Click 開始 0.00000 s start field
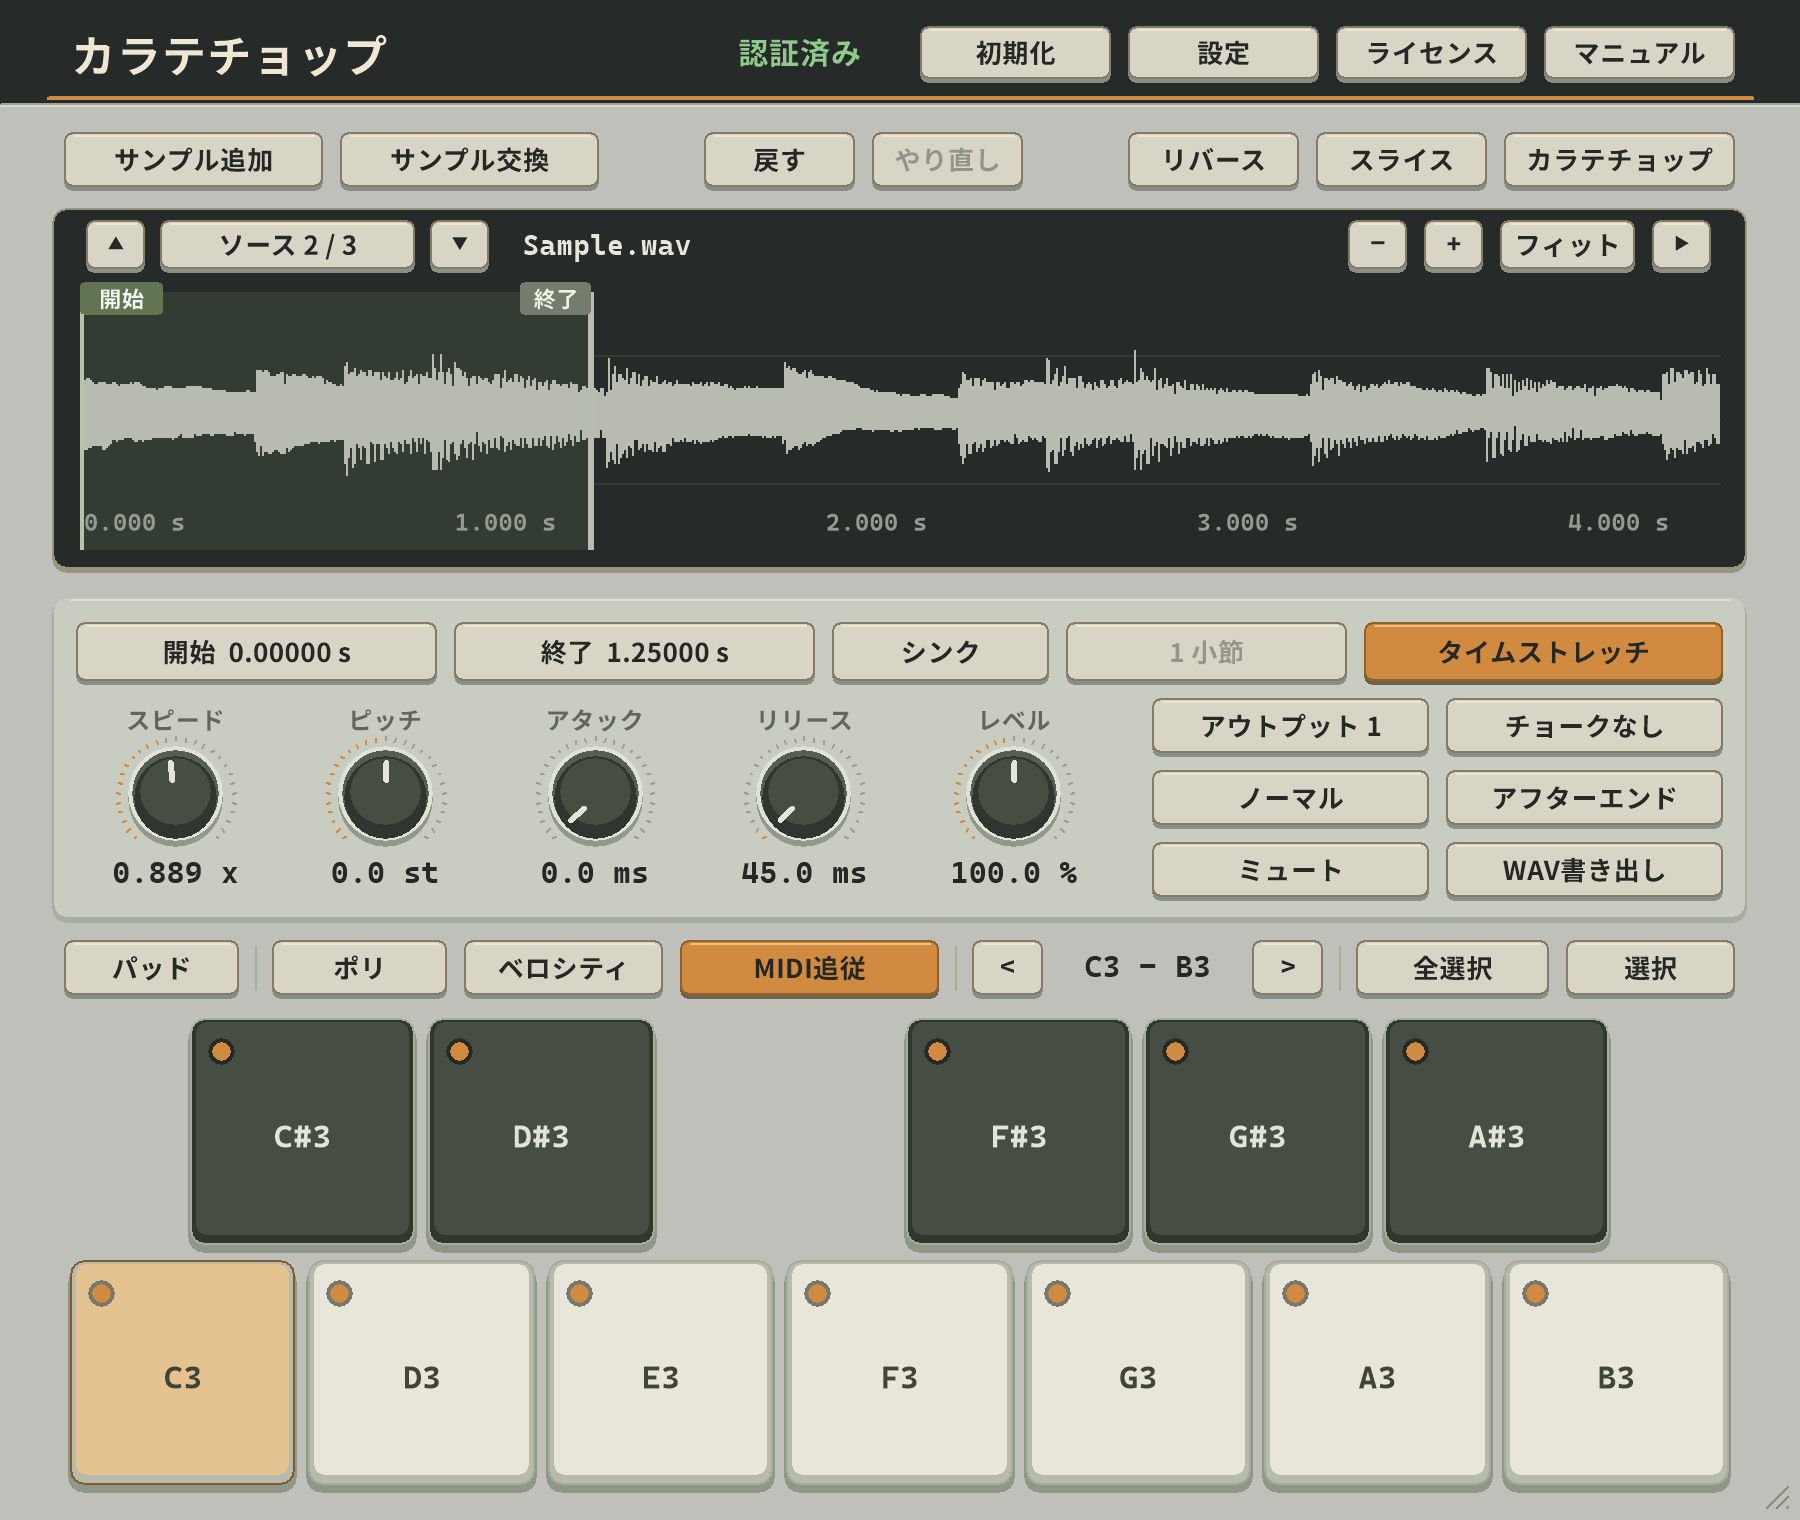1800x1520 pixels. (x=256, y=652)
